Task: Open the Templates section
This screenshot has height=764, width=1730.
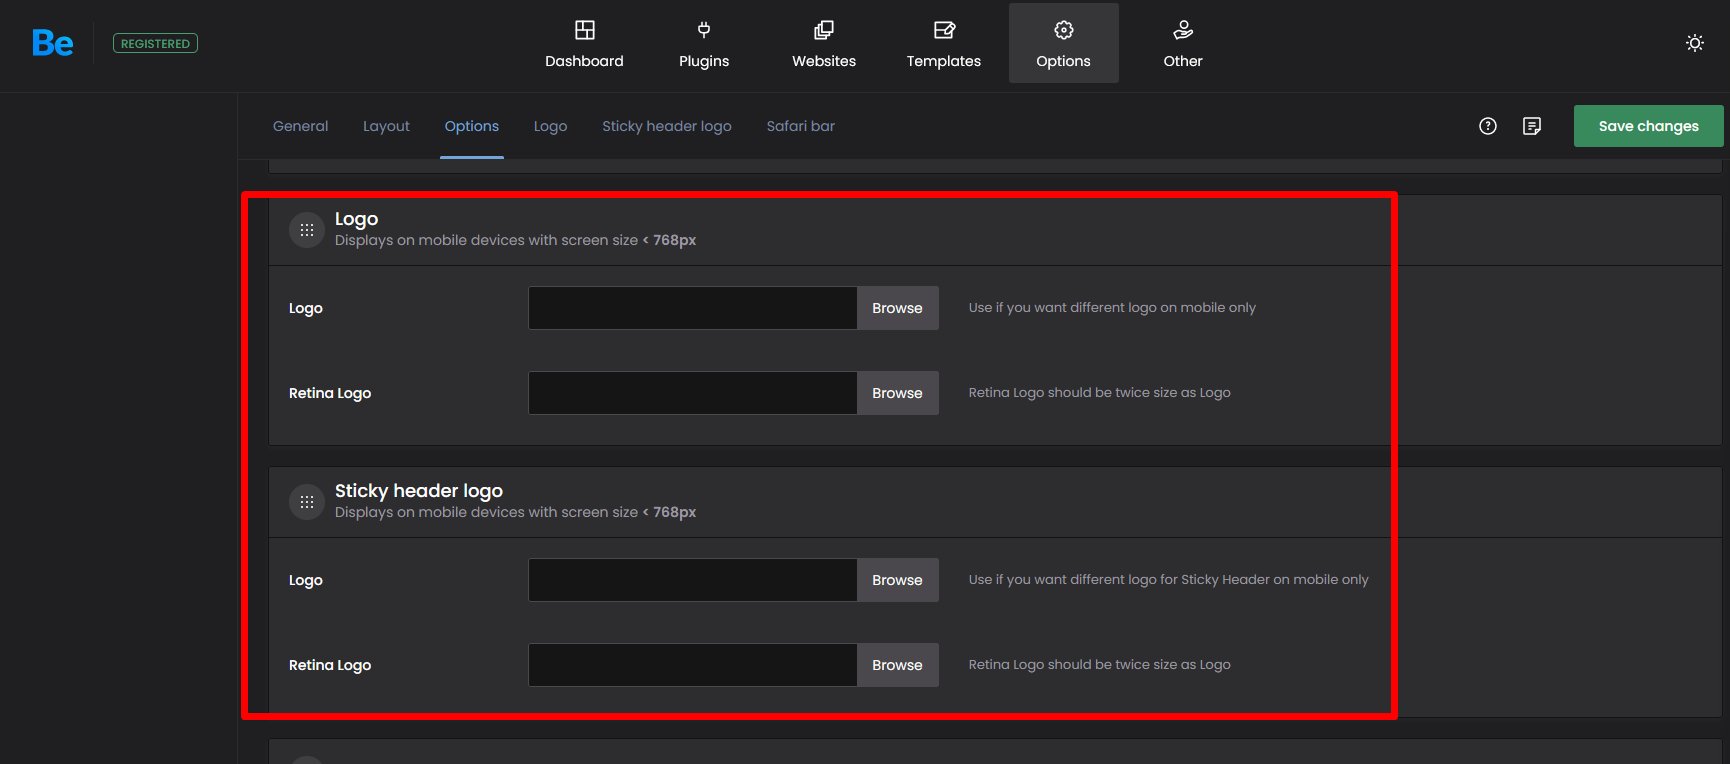Action: click(x=944, y=43)
